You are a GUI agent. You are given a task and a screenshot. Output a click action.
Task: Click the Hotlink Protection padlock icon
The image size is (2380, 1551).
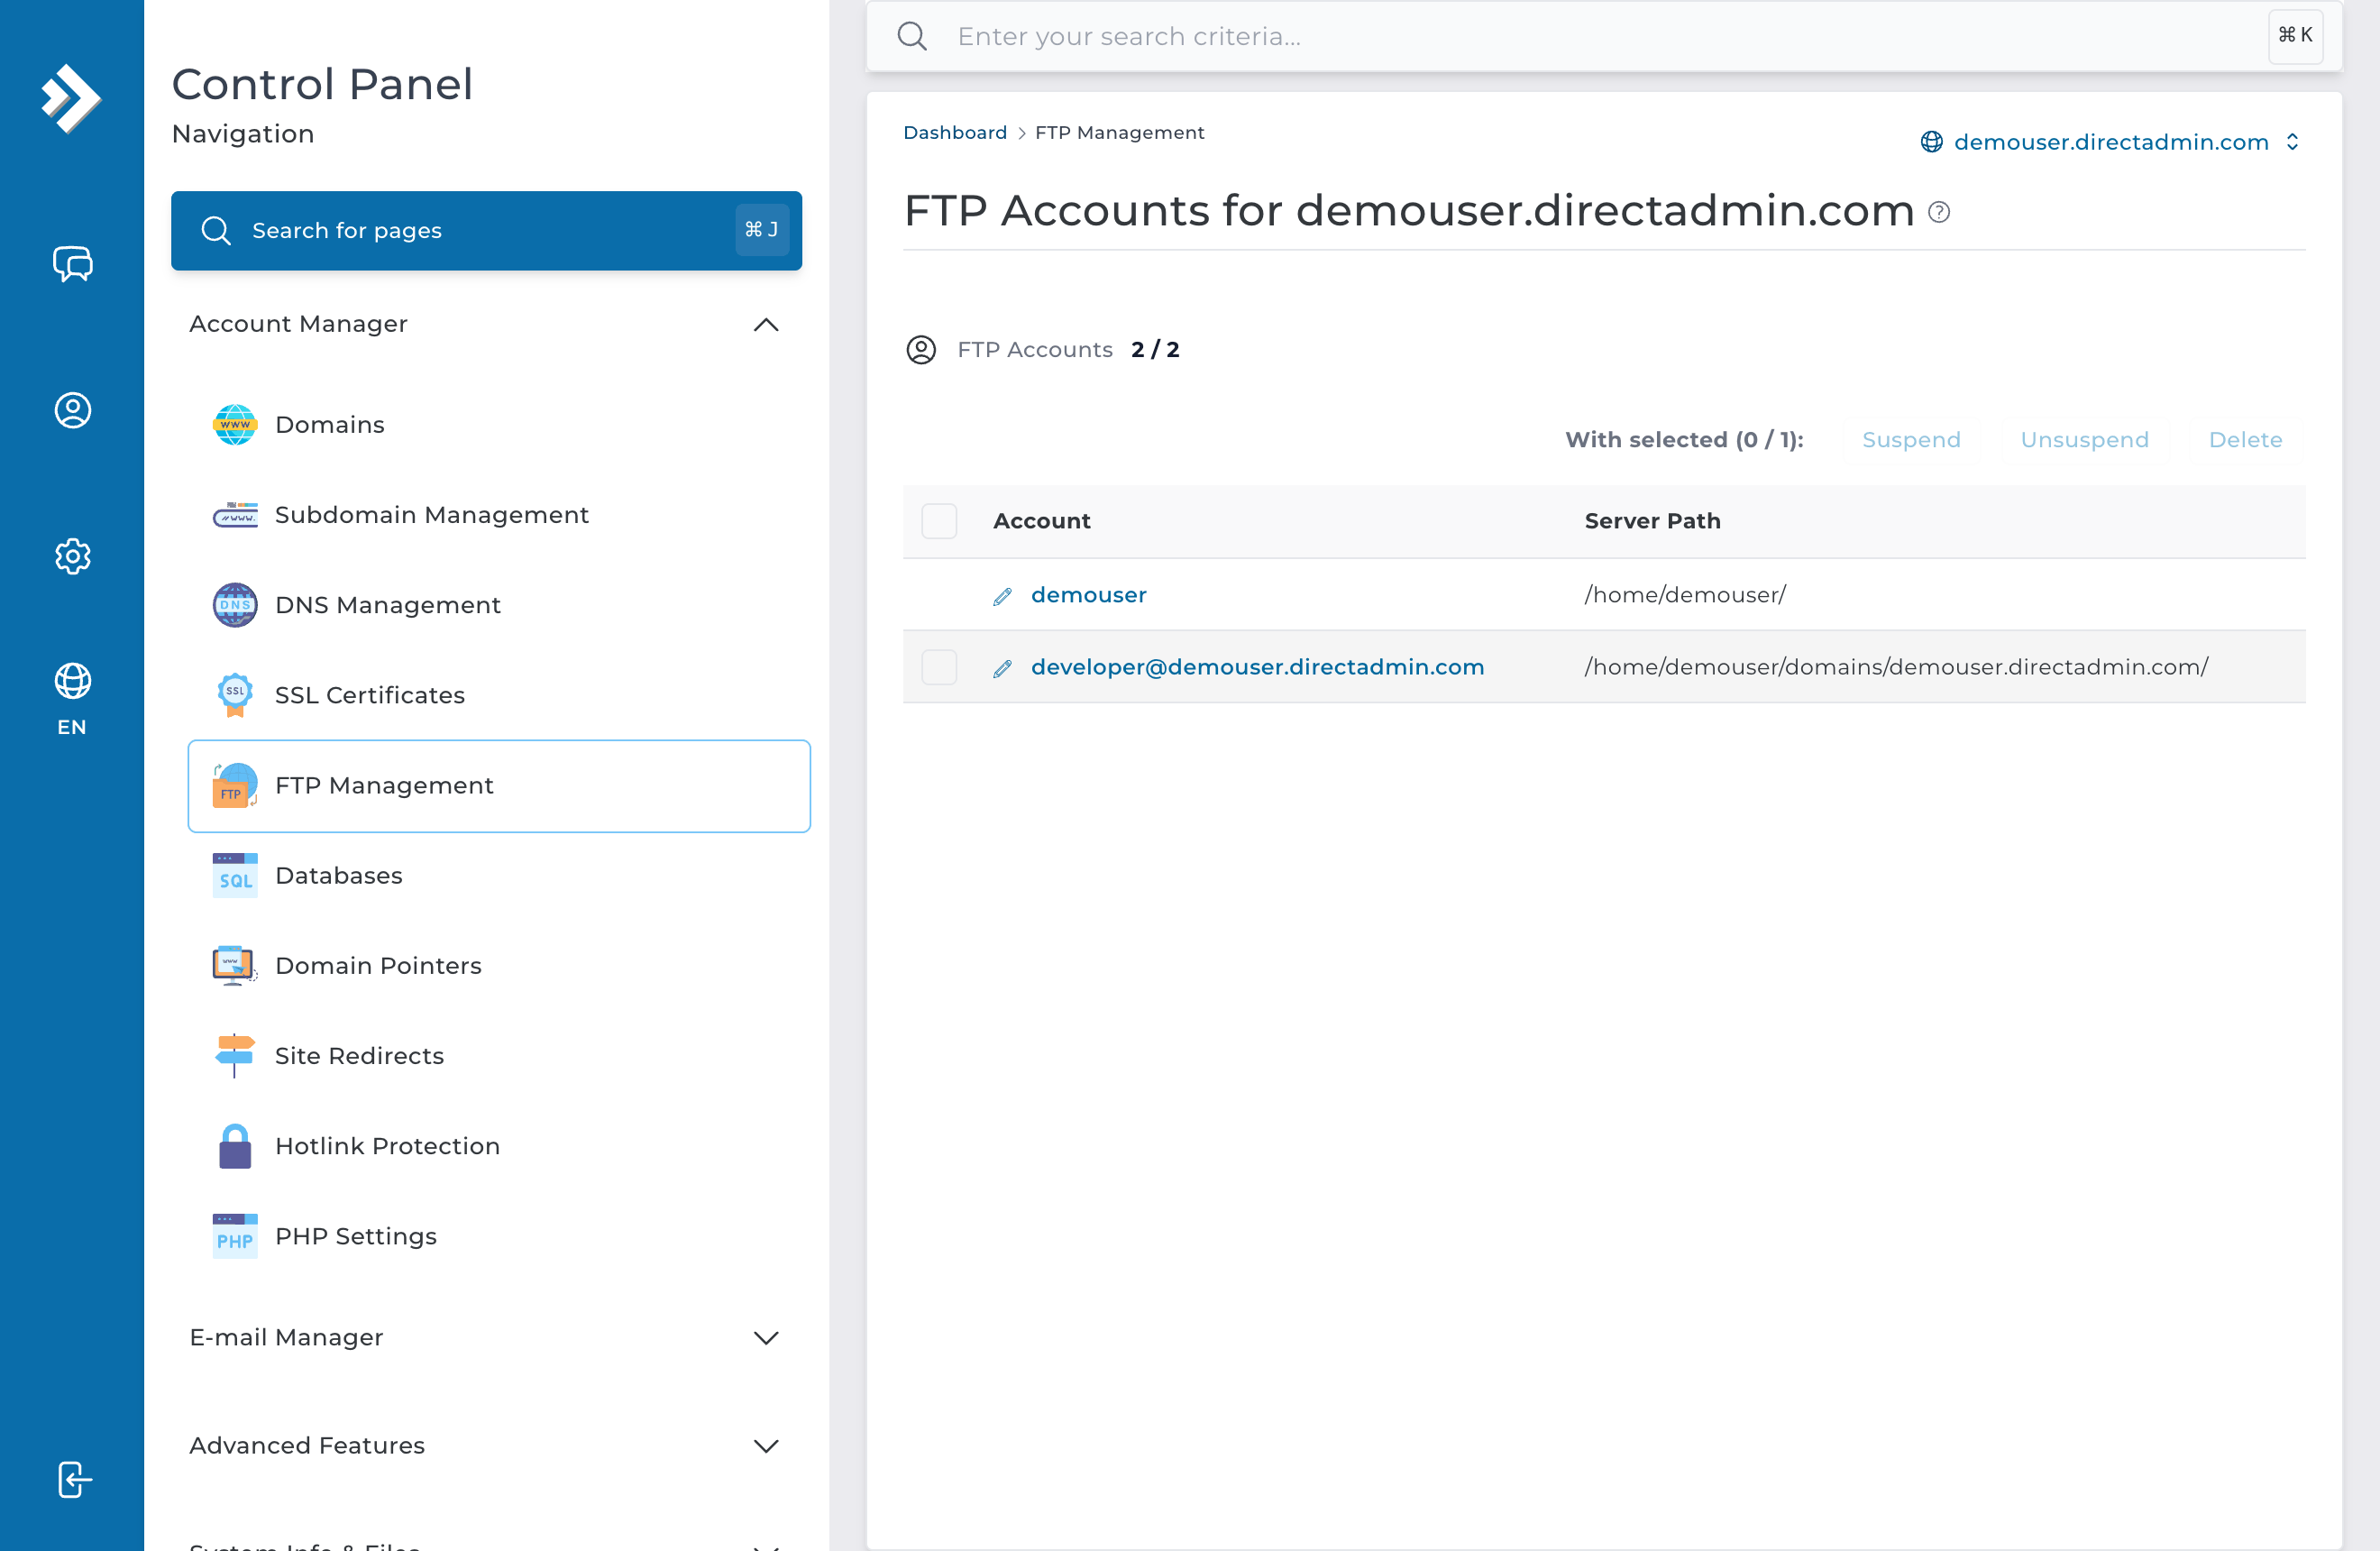point(235,1146)
